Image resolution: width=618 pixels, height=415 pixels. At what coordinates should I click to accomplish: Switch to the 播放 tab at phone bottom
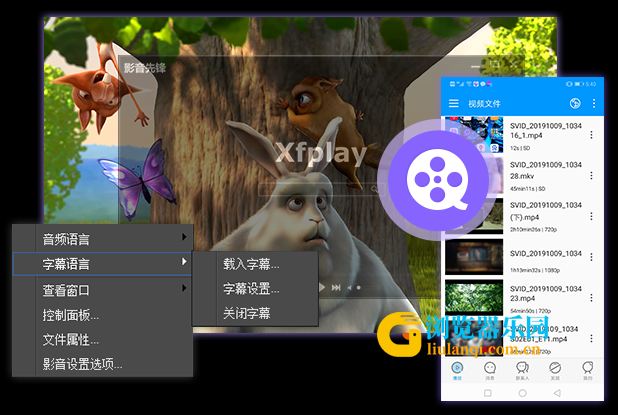click(457, 370)
